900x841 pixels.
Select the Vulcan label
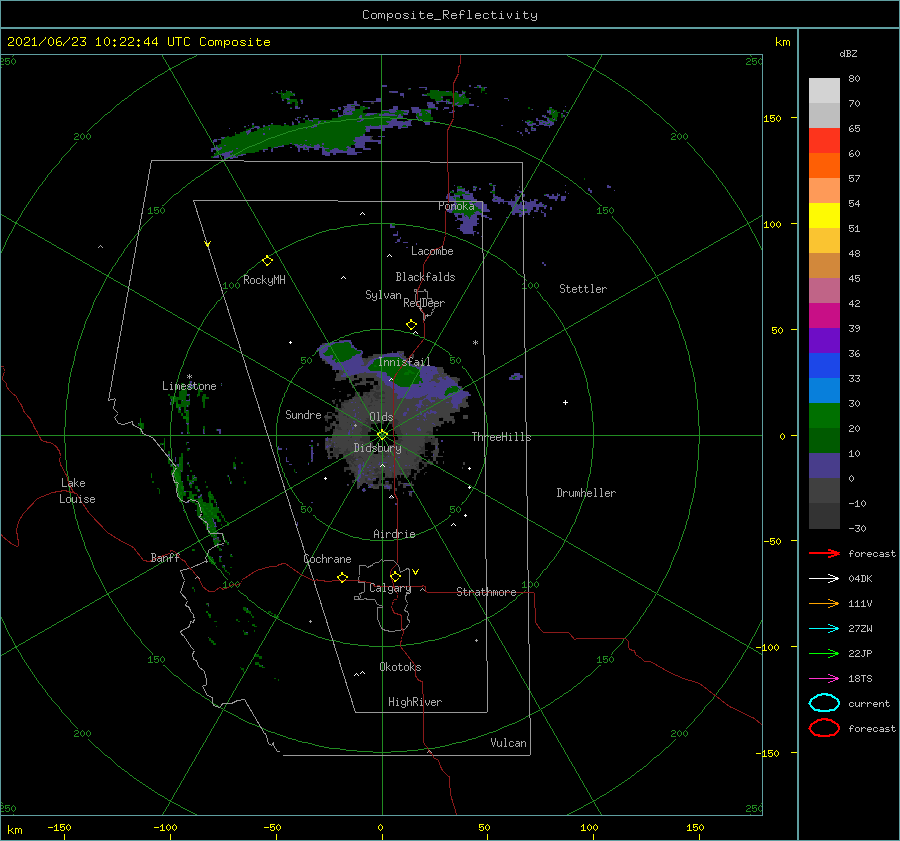pyautogui.click(x=509, y=743)
